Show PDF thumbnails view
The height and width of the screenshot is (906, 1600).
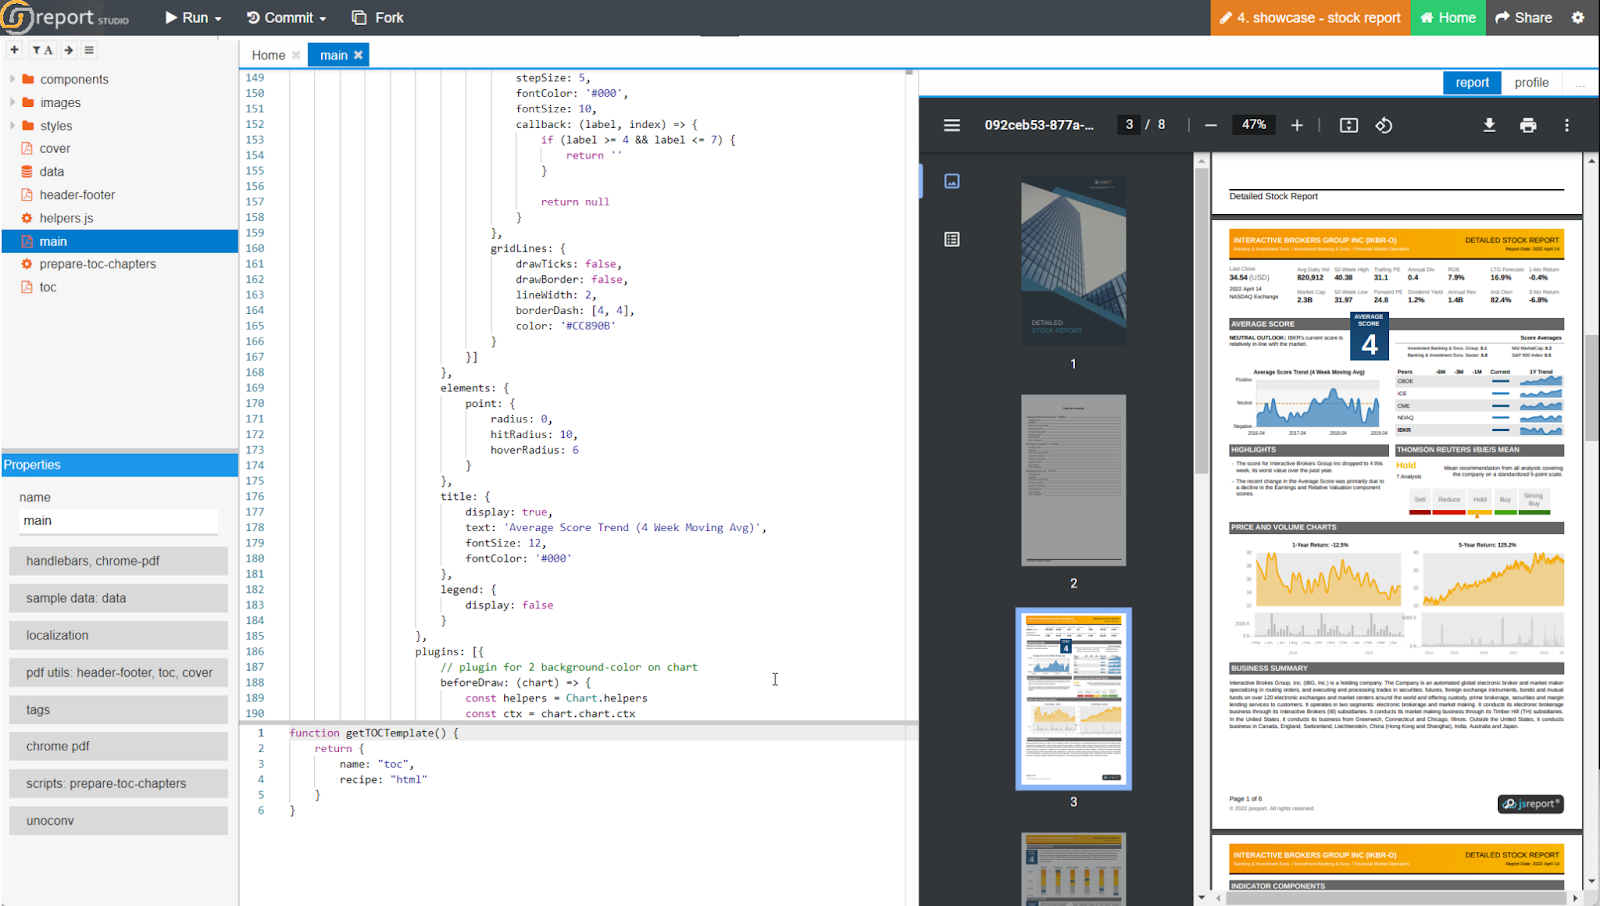click(x=952, y=181)
